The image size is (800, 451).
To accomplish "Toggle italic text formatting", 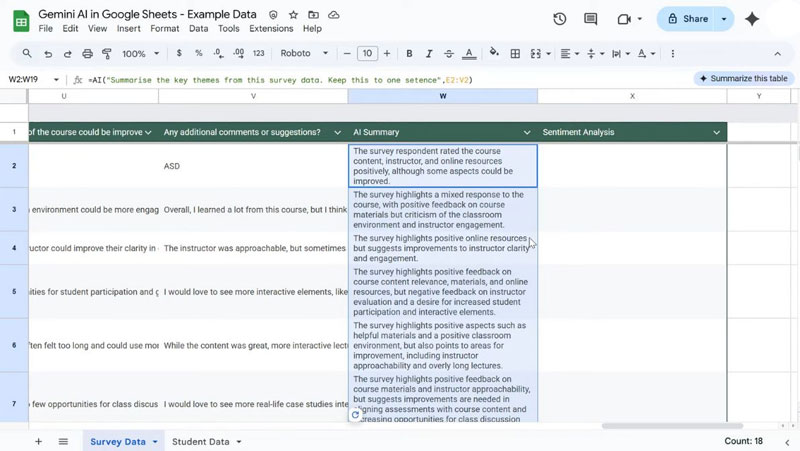I will 430,53.
